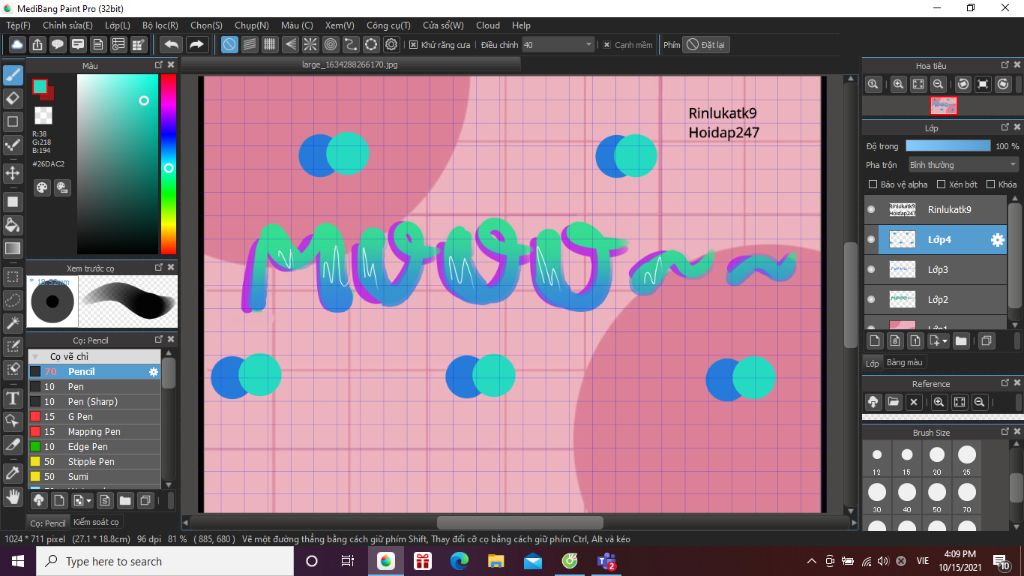Image resolution: width=1024 pixels, height=576 pixels.
Task: Open snap settings gear icon
Action: click(x=391, y=44)
